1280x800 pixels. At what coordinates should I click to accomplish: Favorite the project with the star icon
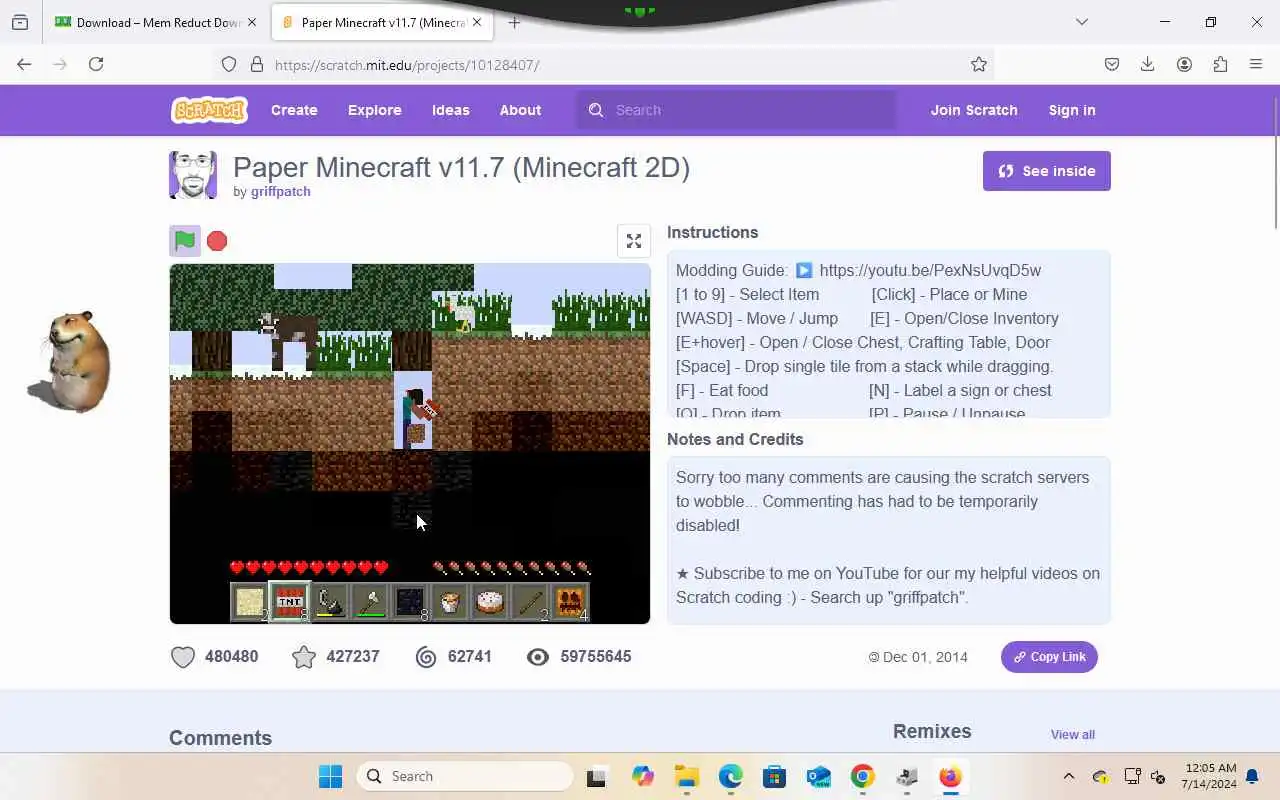[304, 657]
